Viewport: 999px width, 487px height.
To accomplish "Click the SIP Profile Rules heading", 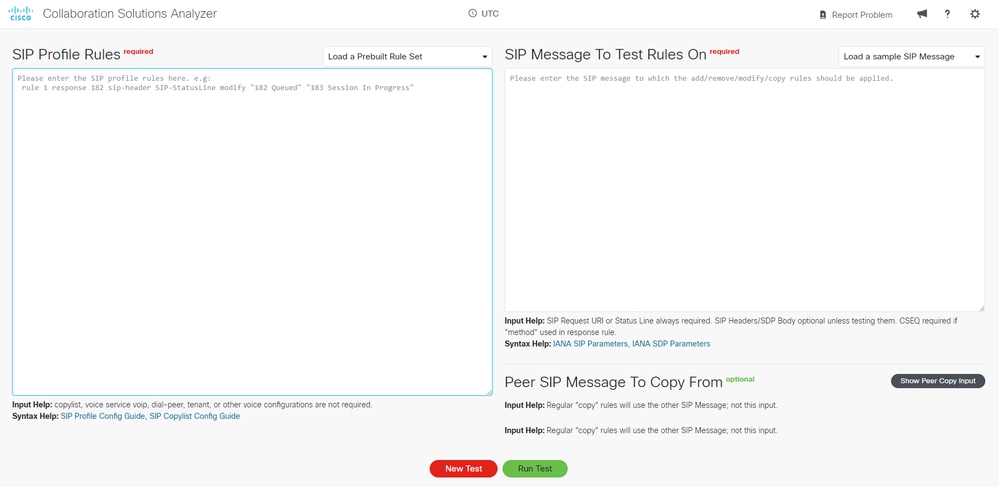I will click(x=66, y=55).
